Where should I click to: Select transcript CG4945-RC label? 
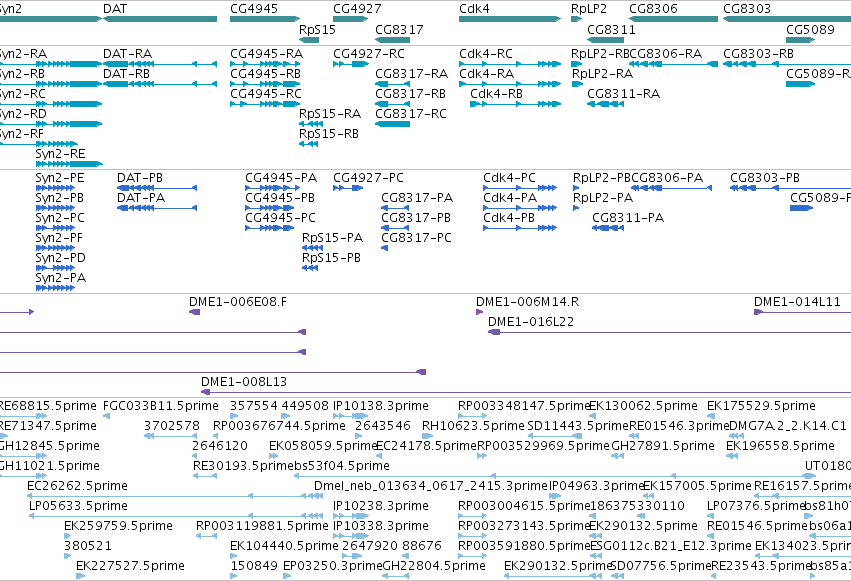click(x=266, y=93)
